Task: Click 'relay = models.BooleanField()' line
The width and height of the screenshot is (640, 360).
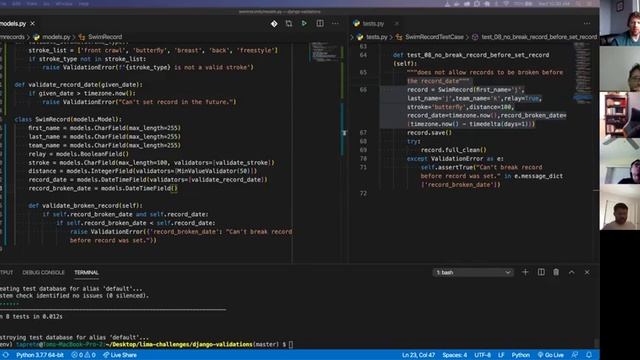Action: pos(78,154)
